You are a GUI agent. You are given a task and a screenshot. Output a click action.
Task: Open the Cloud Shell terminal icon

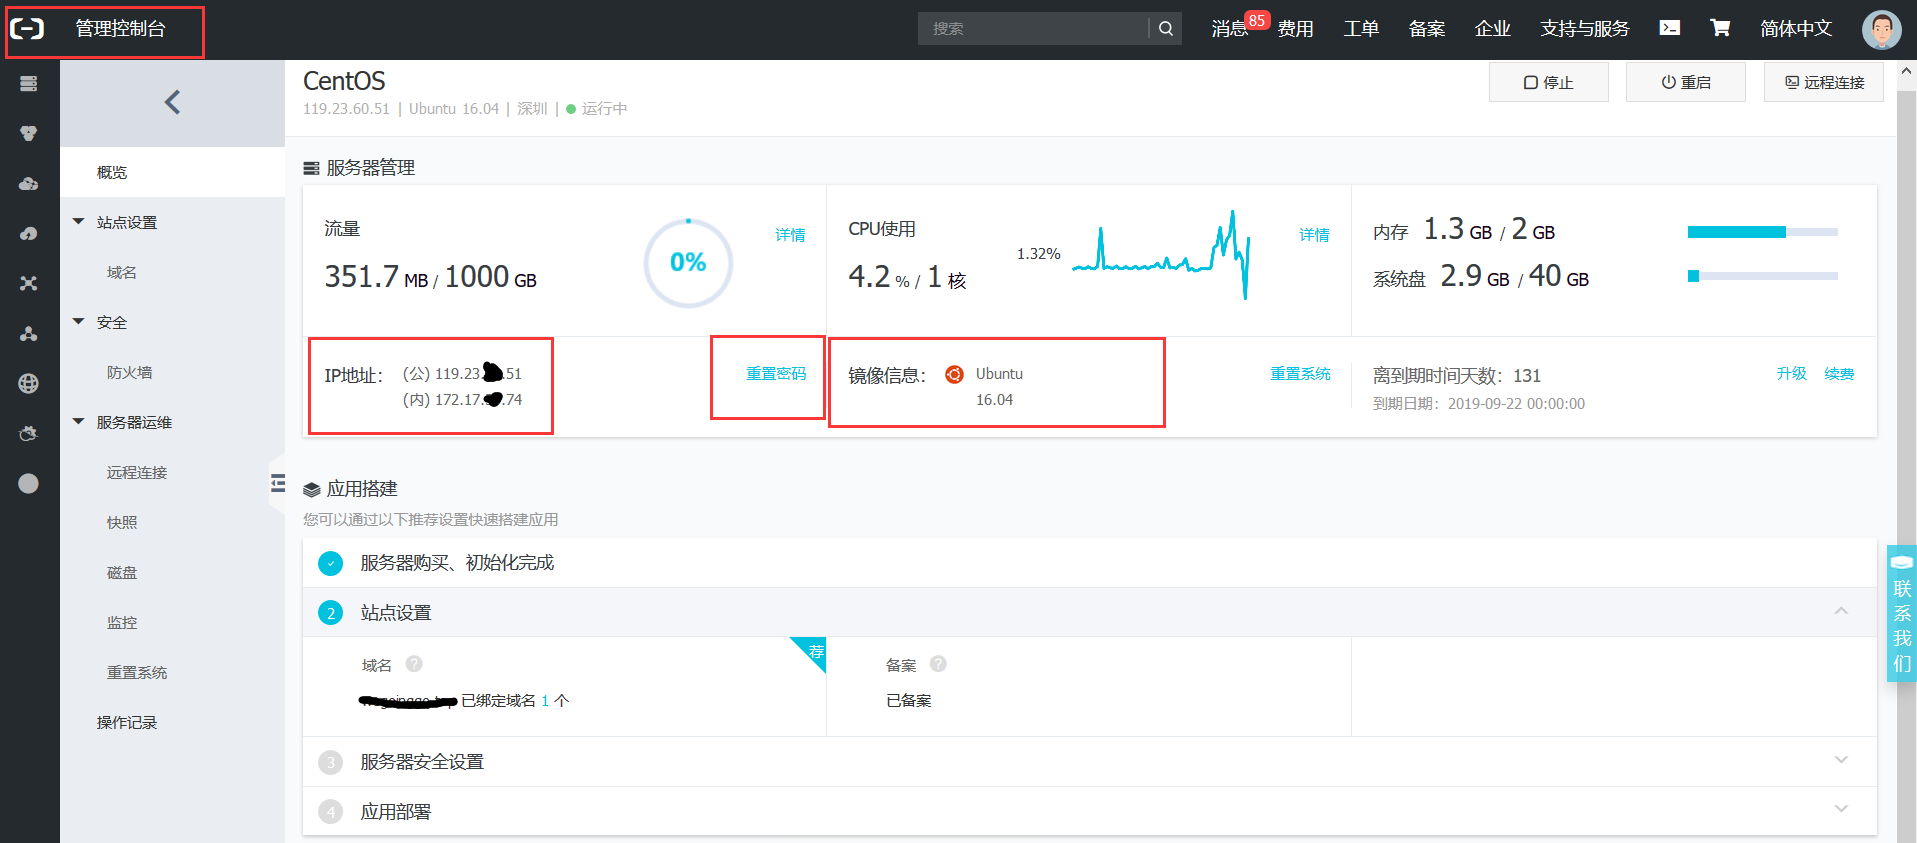[x=1670, y=28]
